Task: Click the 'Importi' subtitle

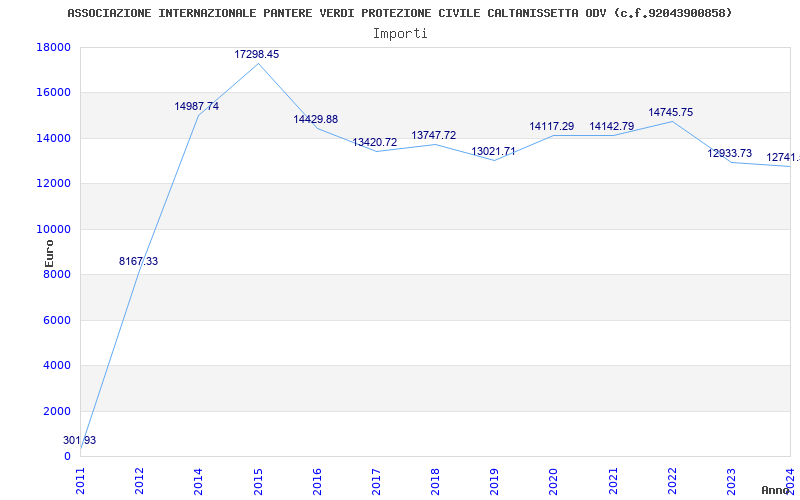Action: [x=400, y=34]
